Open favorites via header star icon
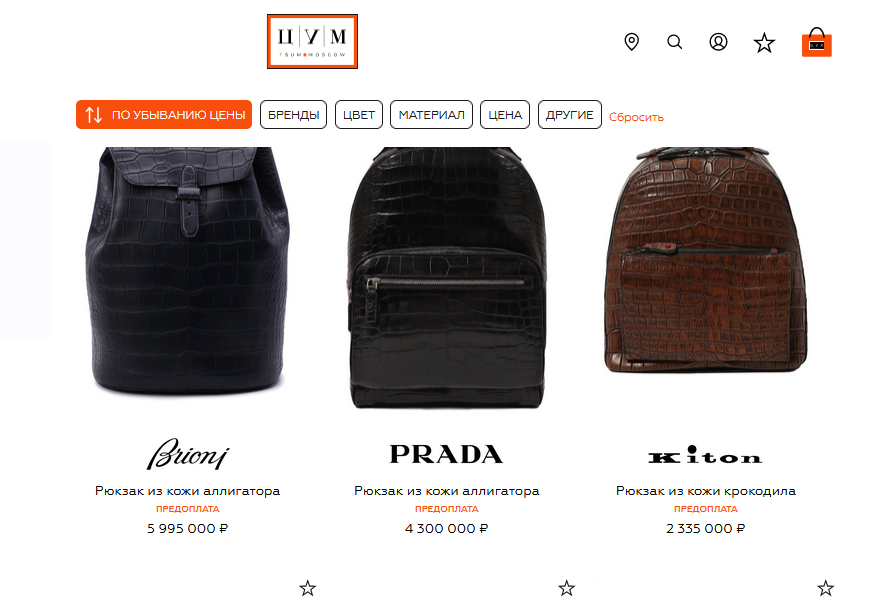 pos(764,43)
